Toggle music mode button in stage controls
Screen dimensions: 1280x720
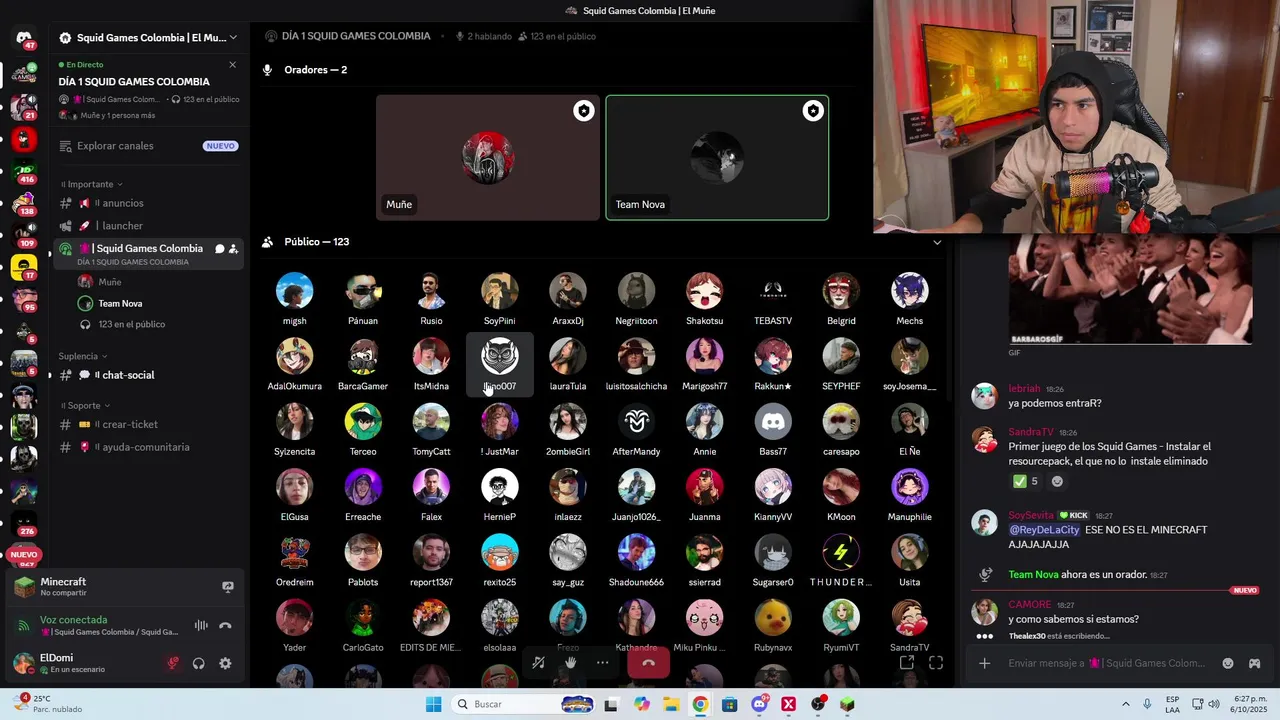(538, 662)
